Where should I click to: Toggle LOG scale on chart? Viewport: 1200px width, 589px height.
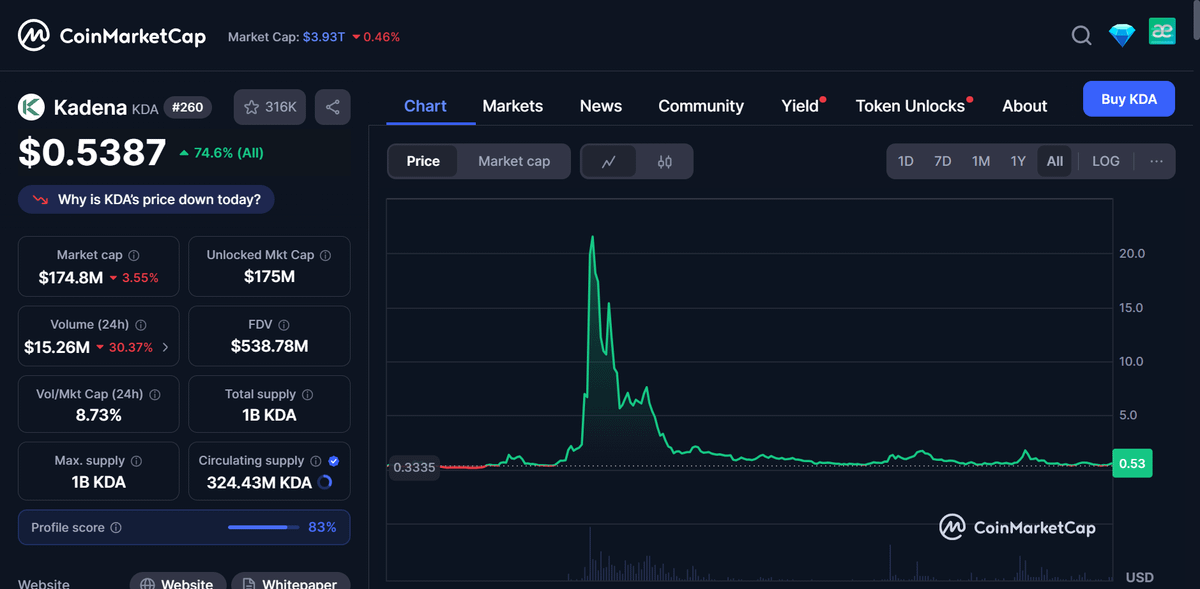coord(1106,161)
